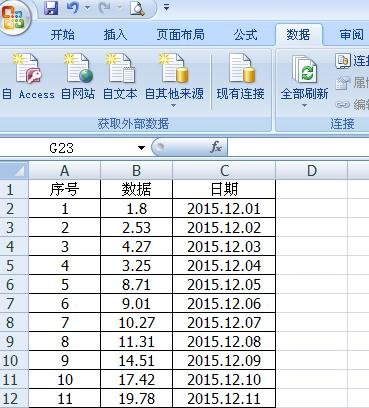369x408 pixels.
Task: Open the 连接 workbook connections button
Action: coord(352,61)
